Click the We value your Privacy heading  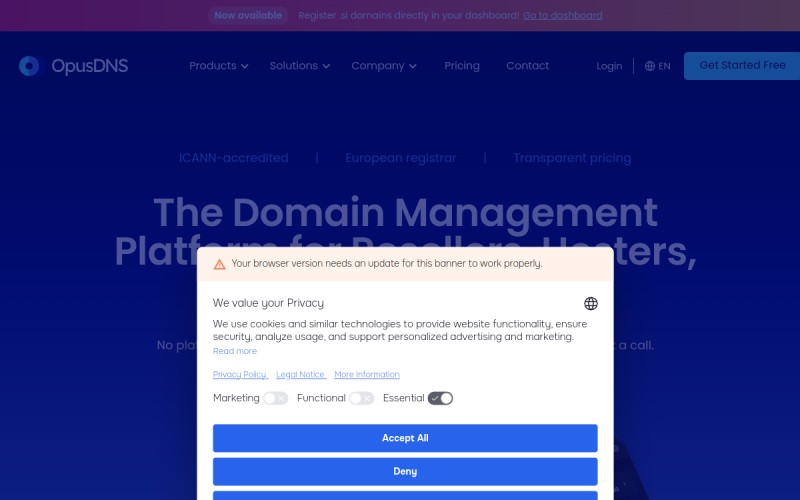tap(268, 303)
